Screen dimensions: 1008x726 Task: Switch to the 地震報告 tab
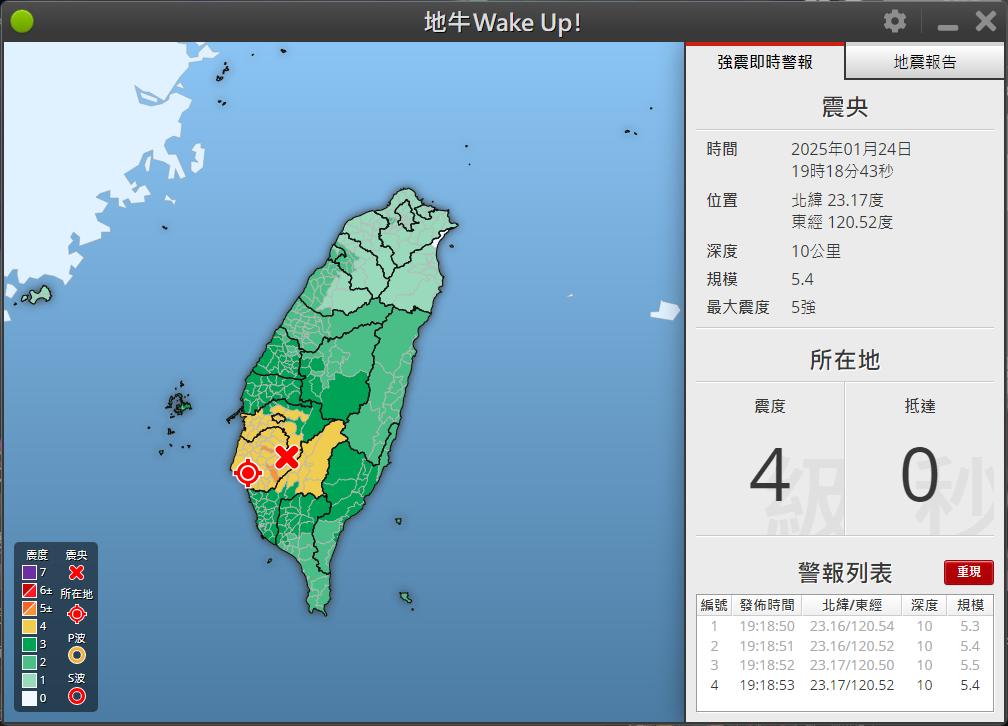click(924, 62)
